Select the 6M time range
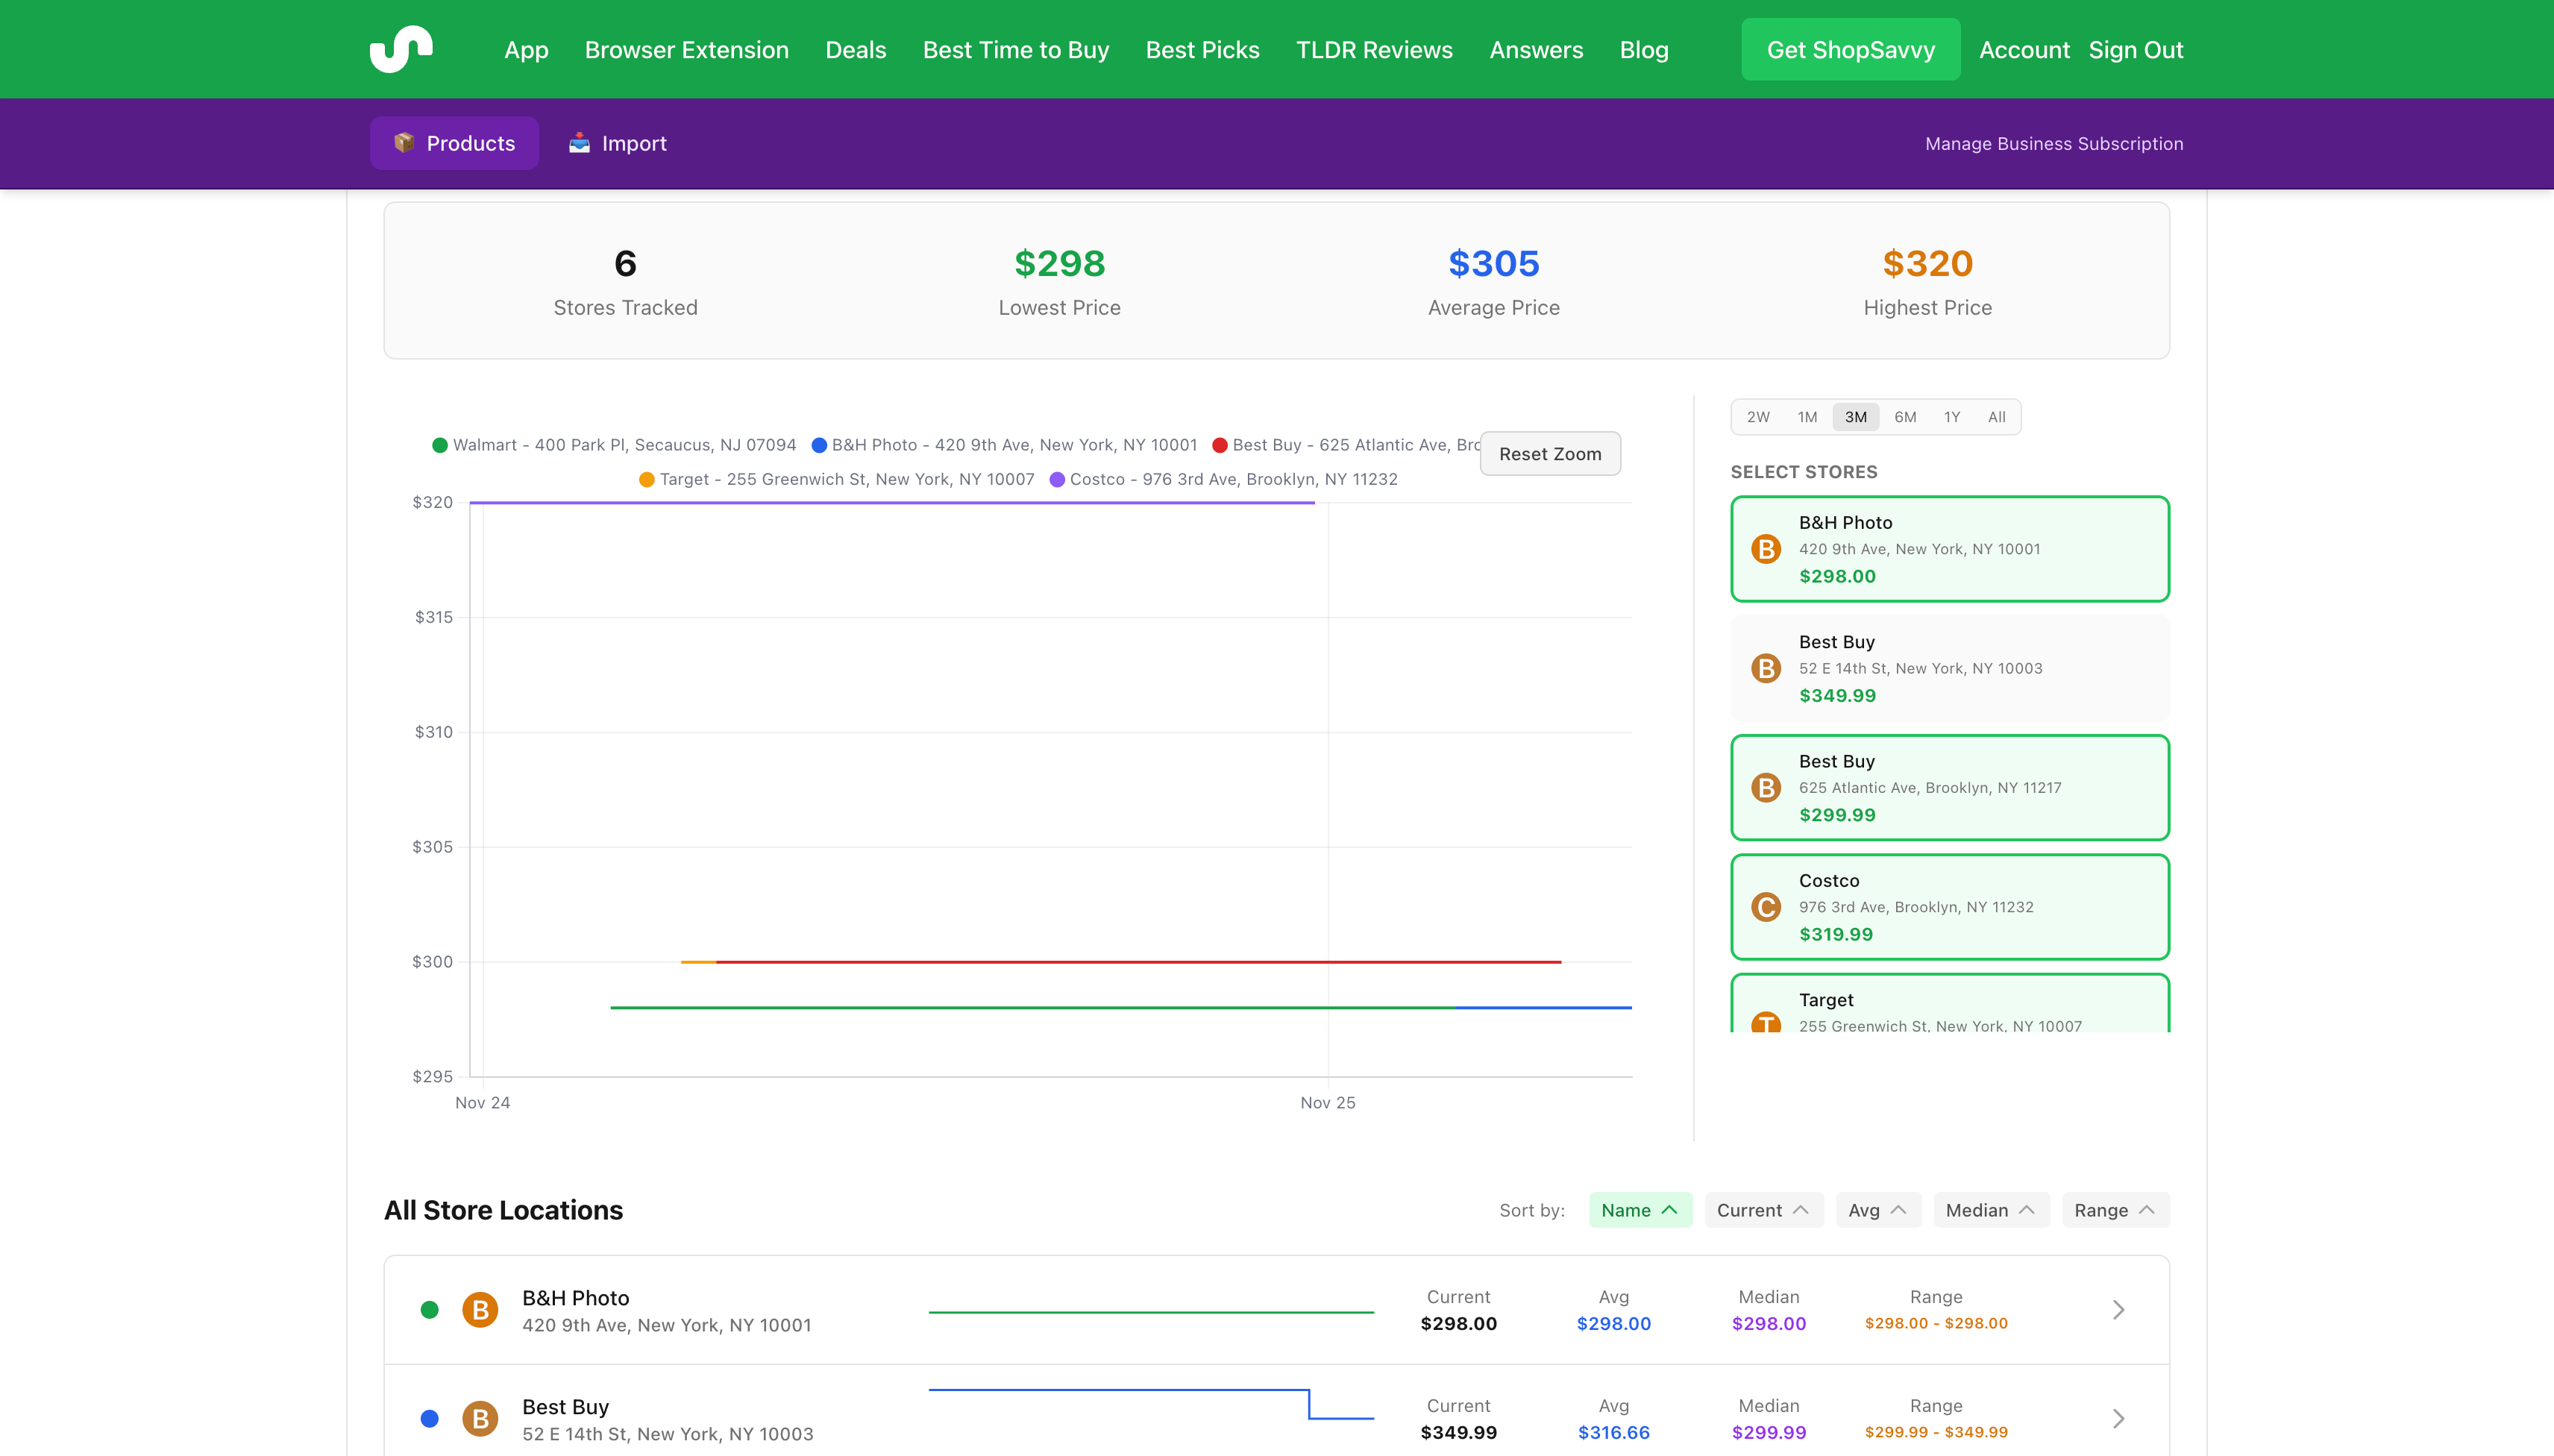The height and width of the screenshot is (1456, 2554). 1905,417
